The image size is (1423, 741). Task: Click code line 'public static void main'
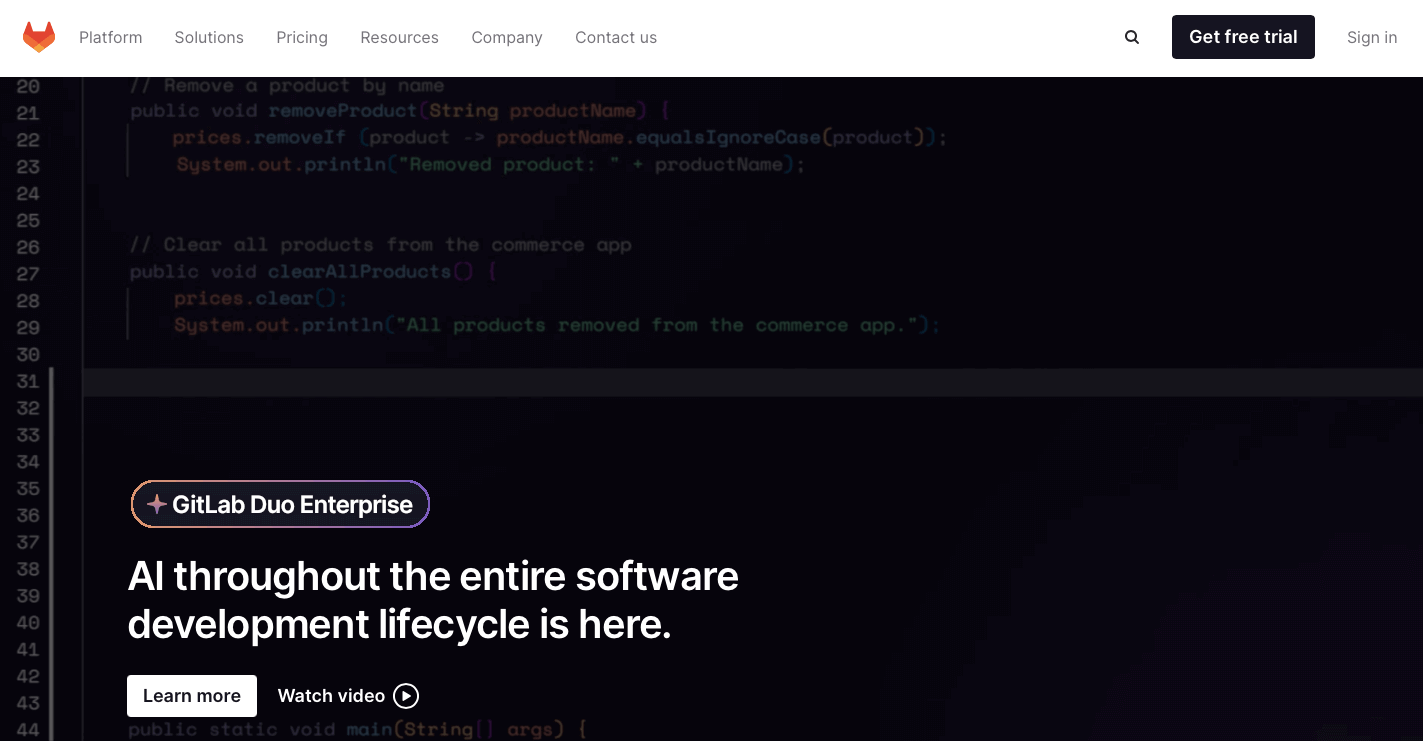358,729
